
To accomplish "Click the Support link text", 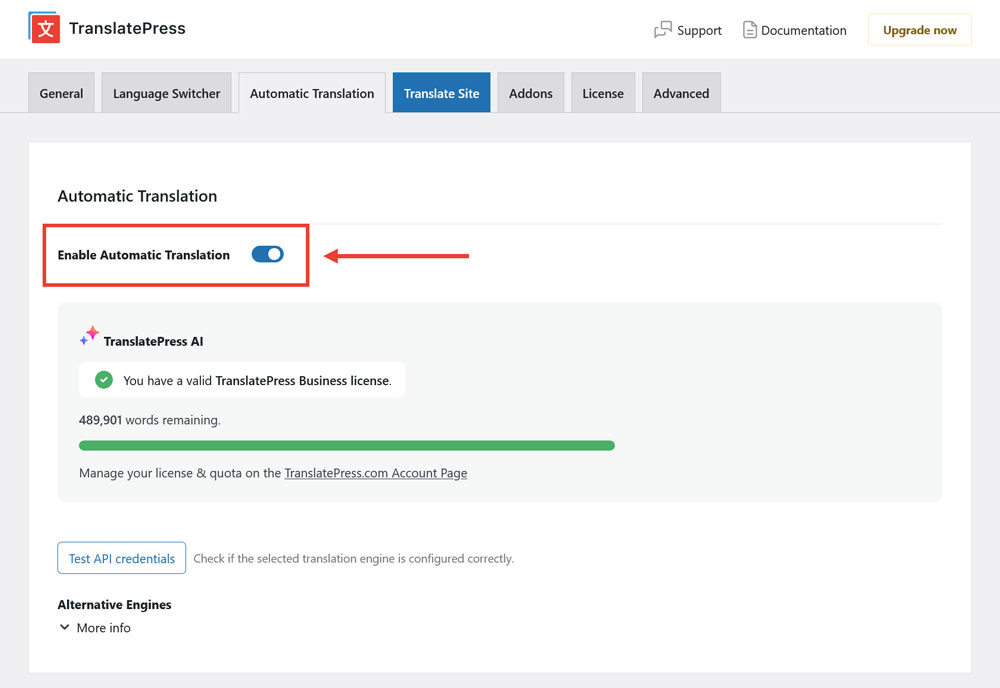I will pyautogui.click(x=700, y=30).
